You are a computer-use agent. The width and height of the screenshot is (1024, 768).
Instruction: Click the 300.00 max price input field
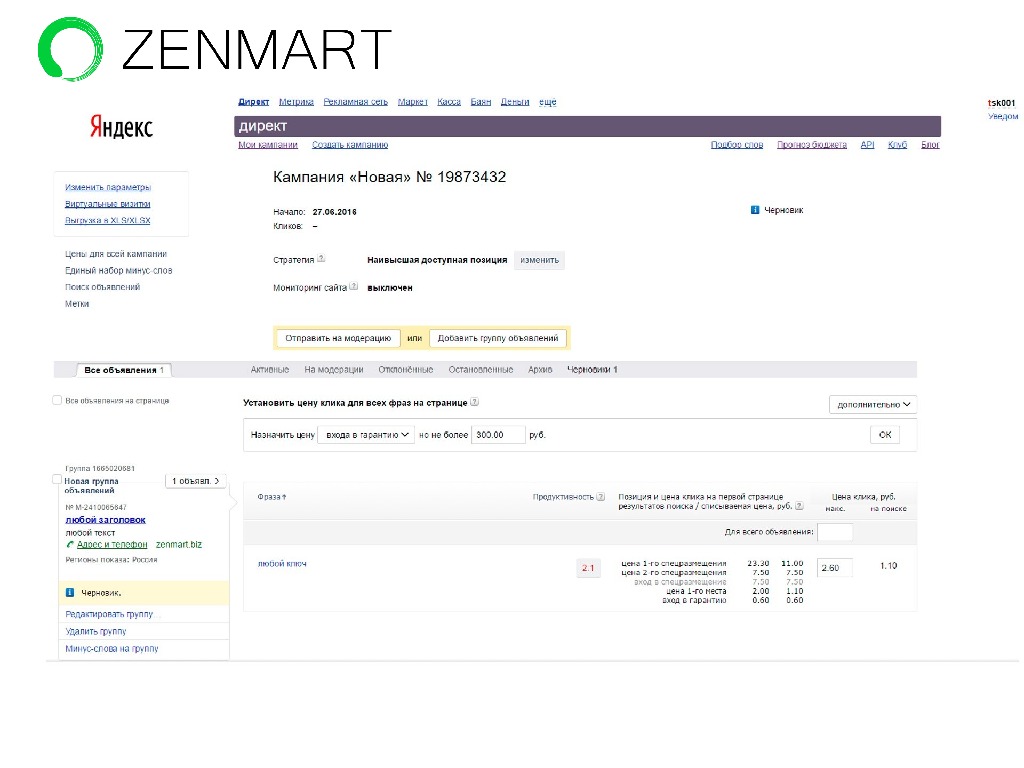498,435
